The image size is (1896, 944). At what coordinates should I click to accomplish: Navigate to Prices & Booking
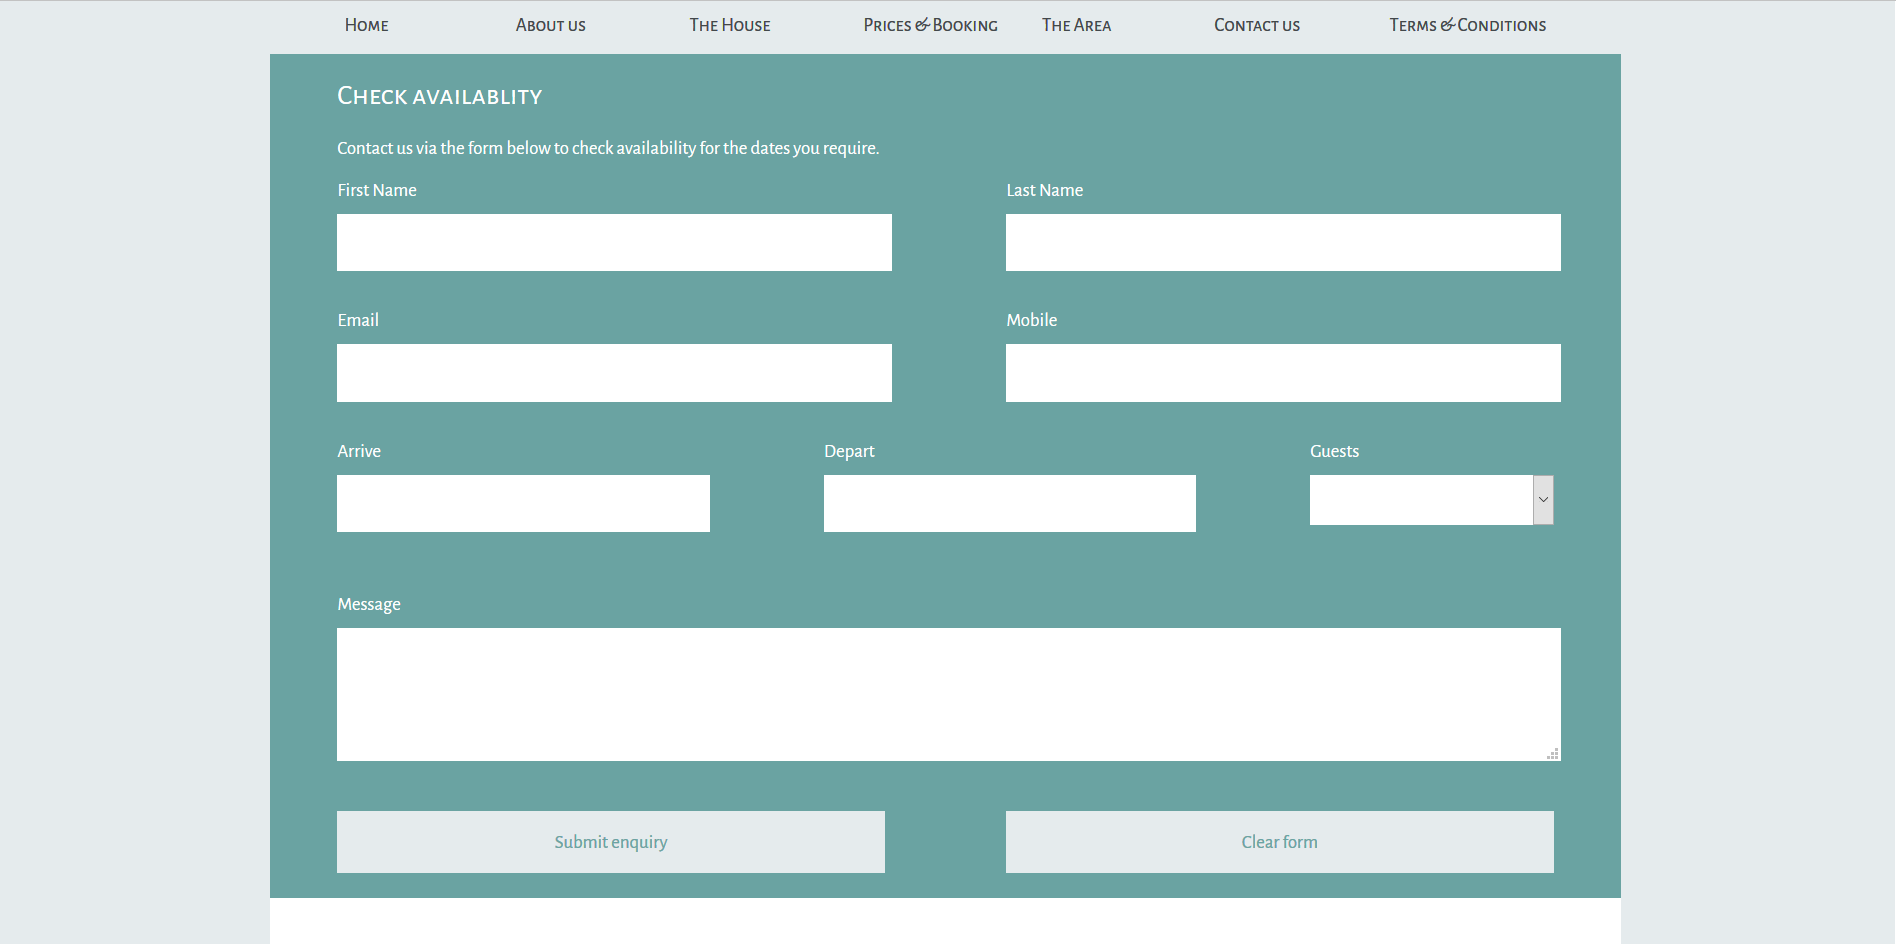coord(930,25)
